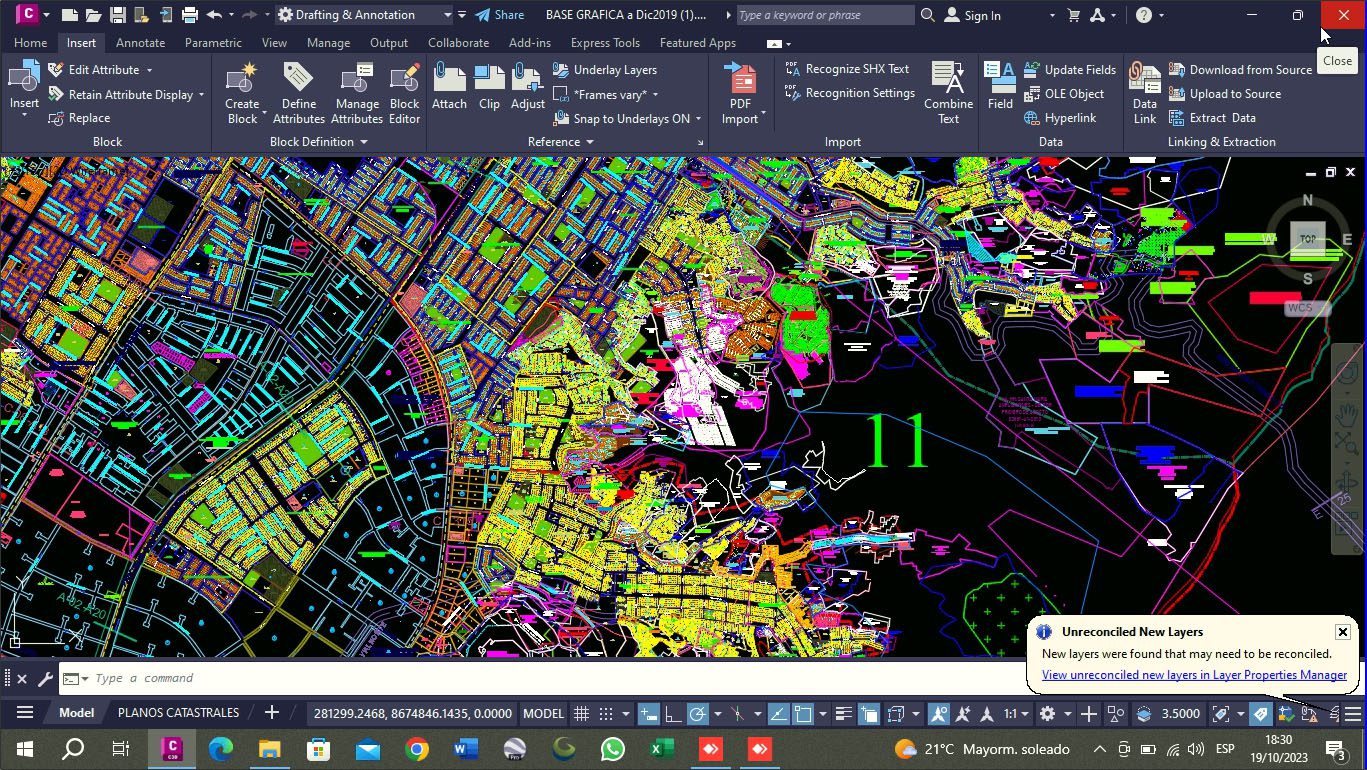Click the Attach reference icon

[449, 88]
